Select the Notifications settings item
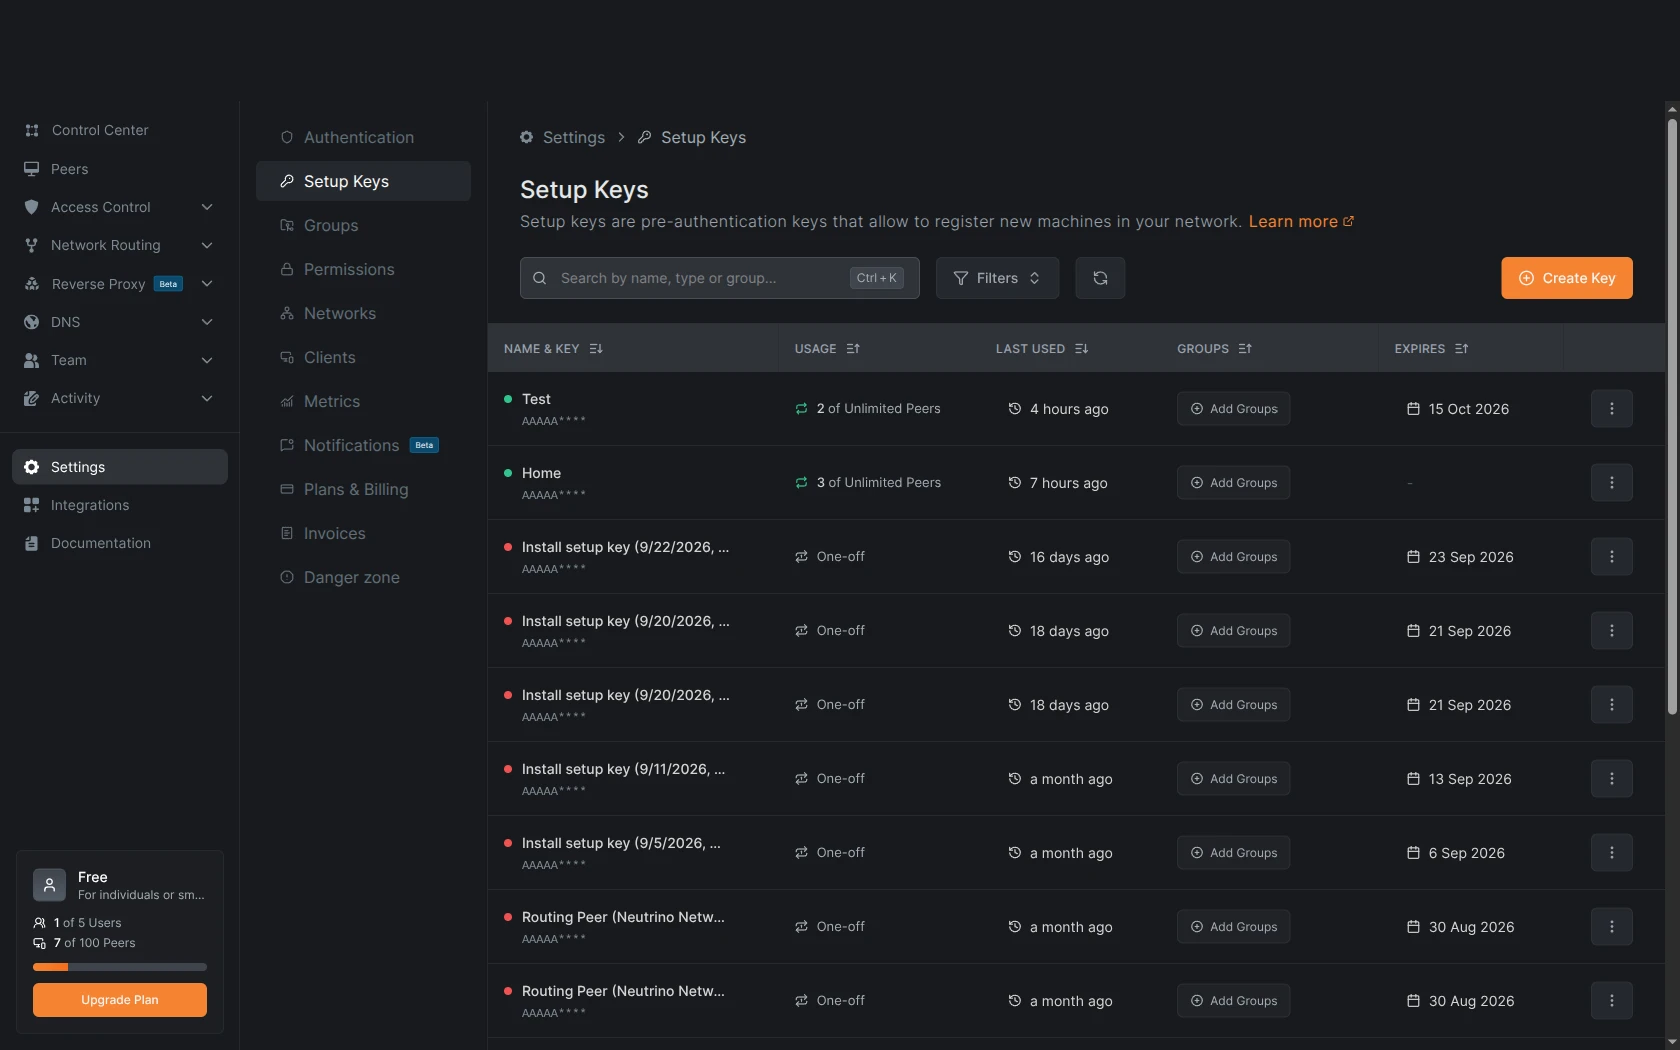Image resolution: width=1680 pixels, height=1050 pixels. (x=363, y=445)
